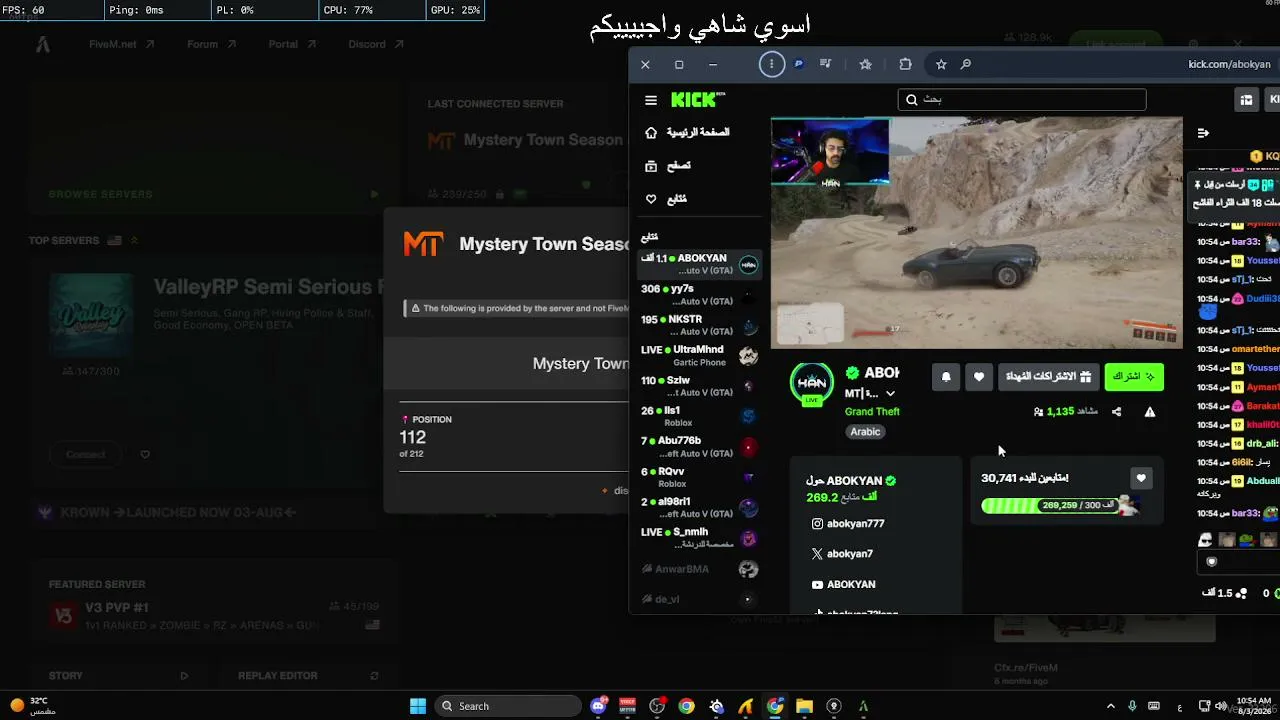Open al98ri1 channel in sidebar
1280x720 pixels.
tap(700, 507)
